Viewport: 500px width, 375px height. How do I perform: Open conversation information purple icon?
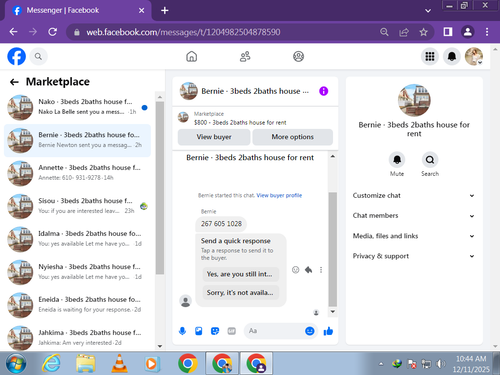point(323,91)
